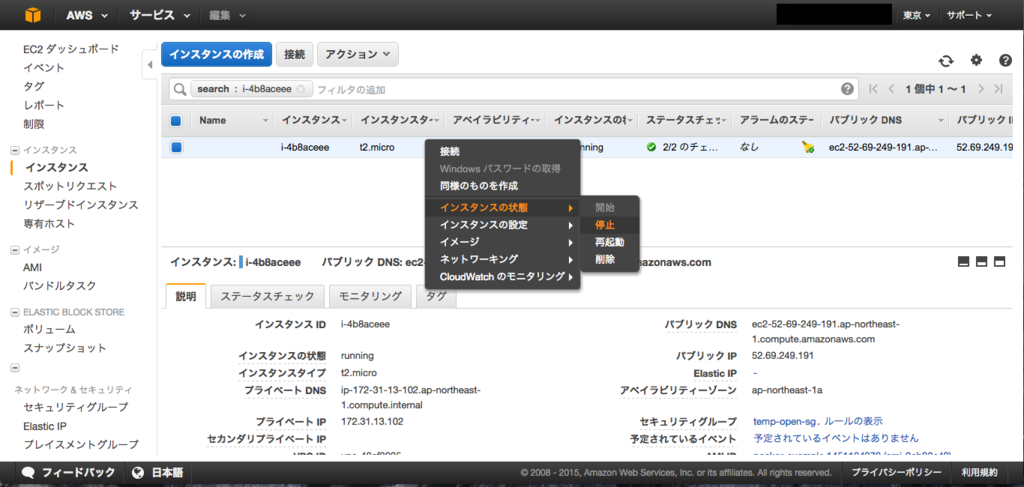Select 削除 in the context submenu
Screen dimensions: 1024x487
609,259
